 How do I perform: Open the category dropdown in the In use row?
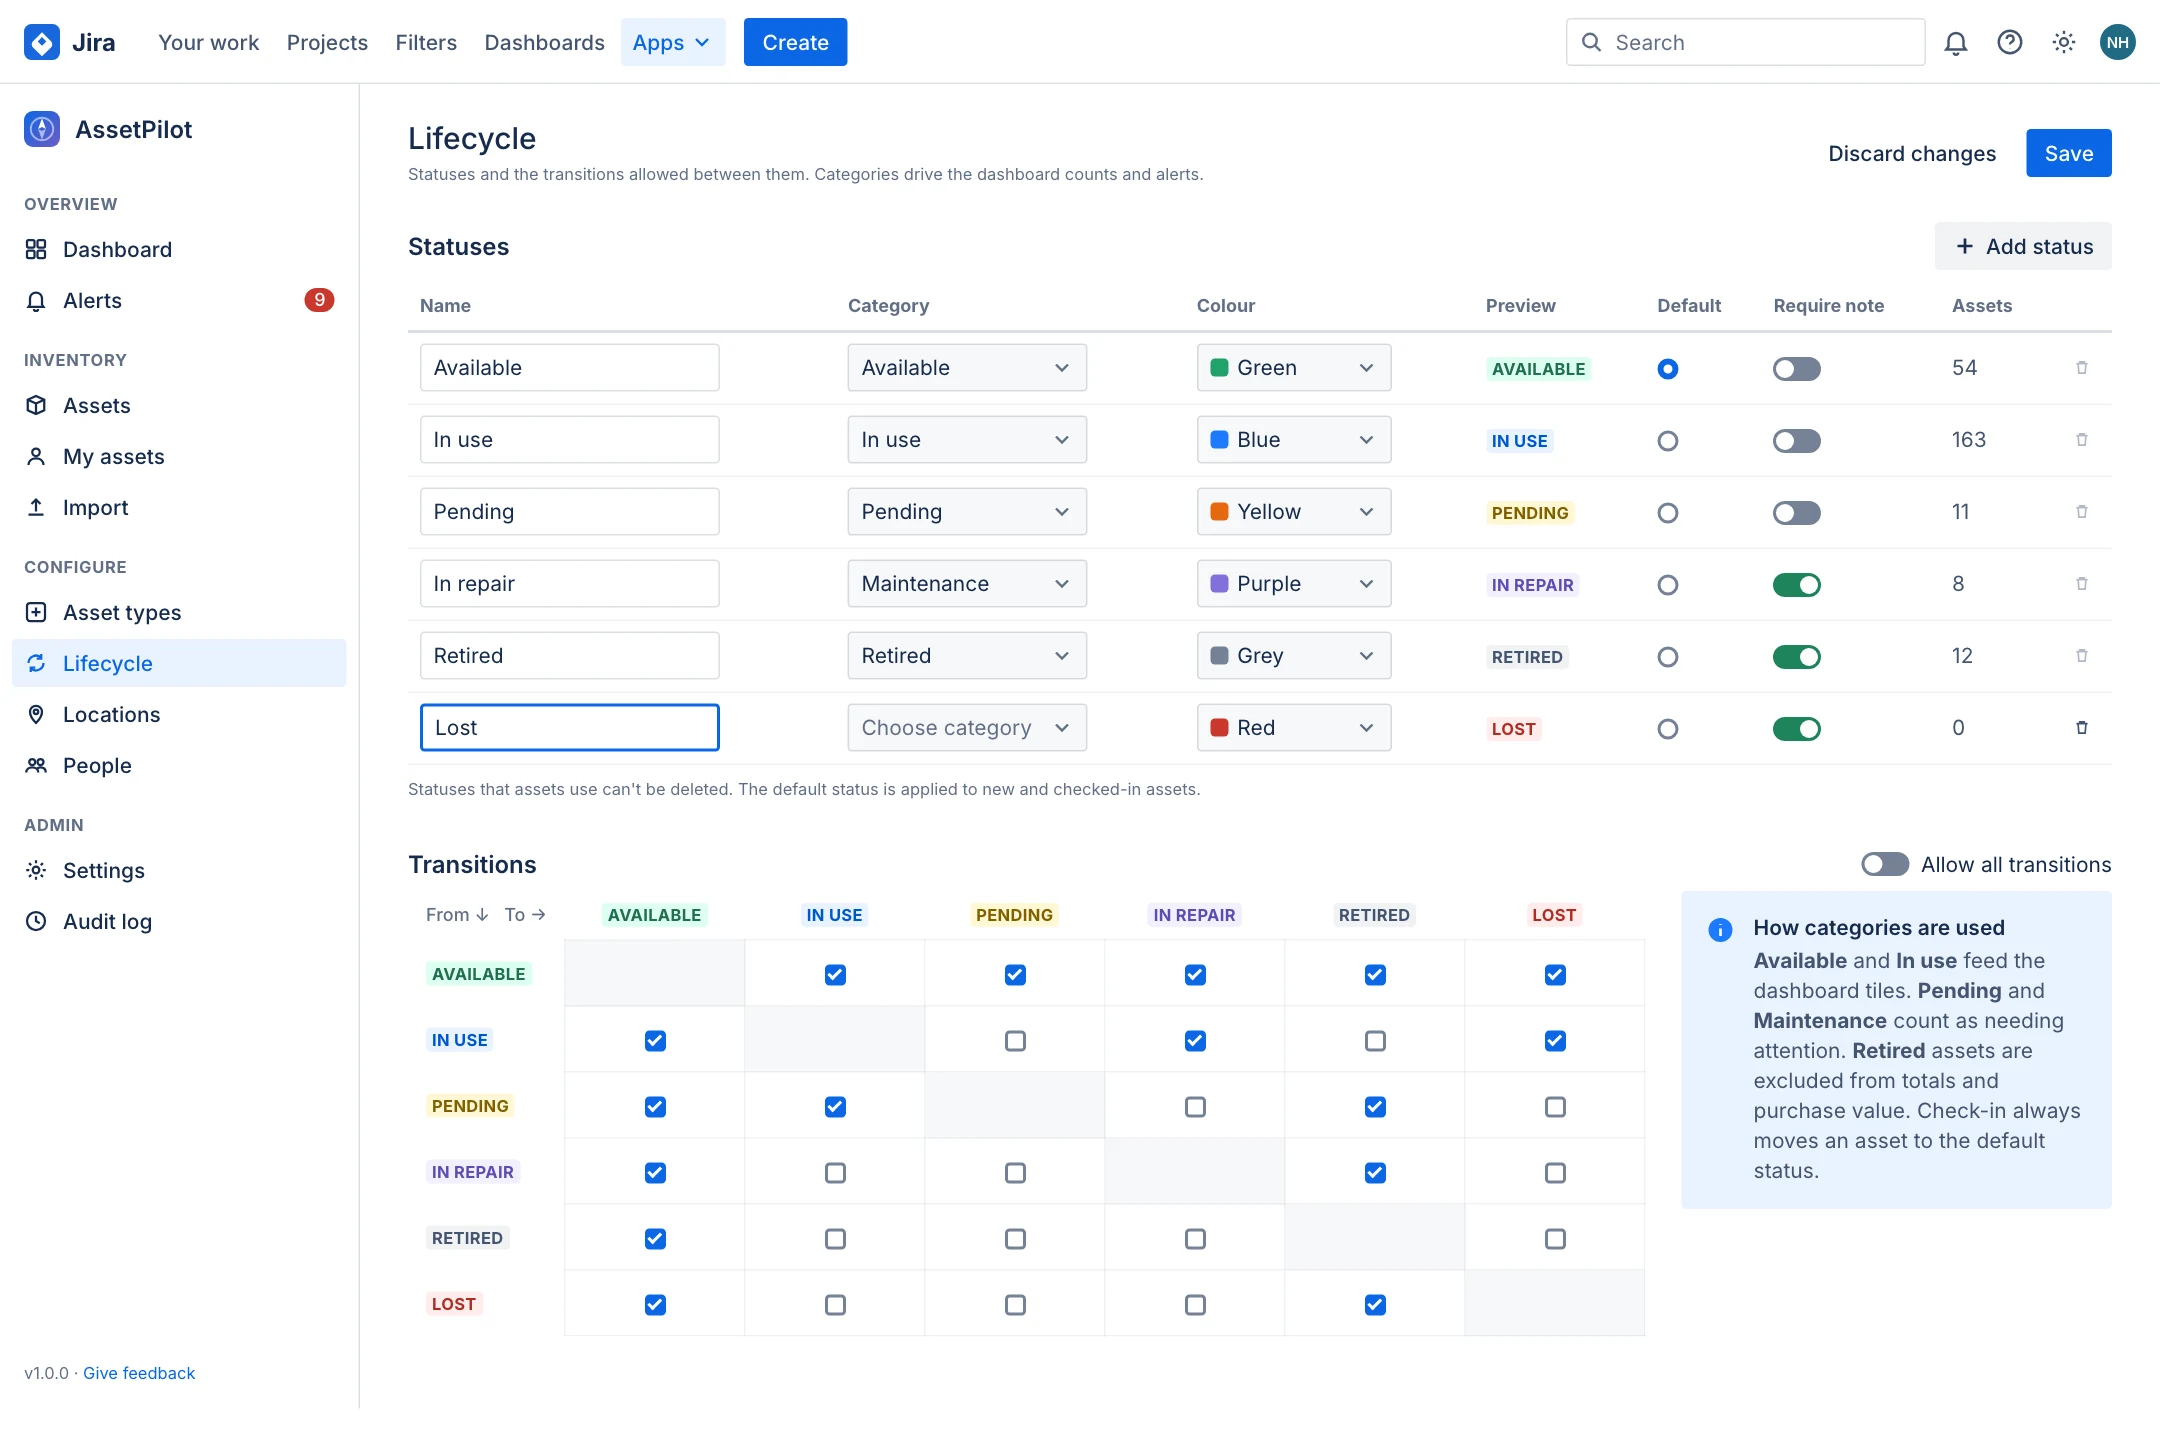pos(967,439)
